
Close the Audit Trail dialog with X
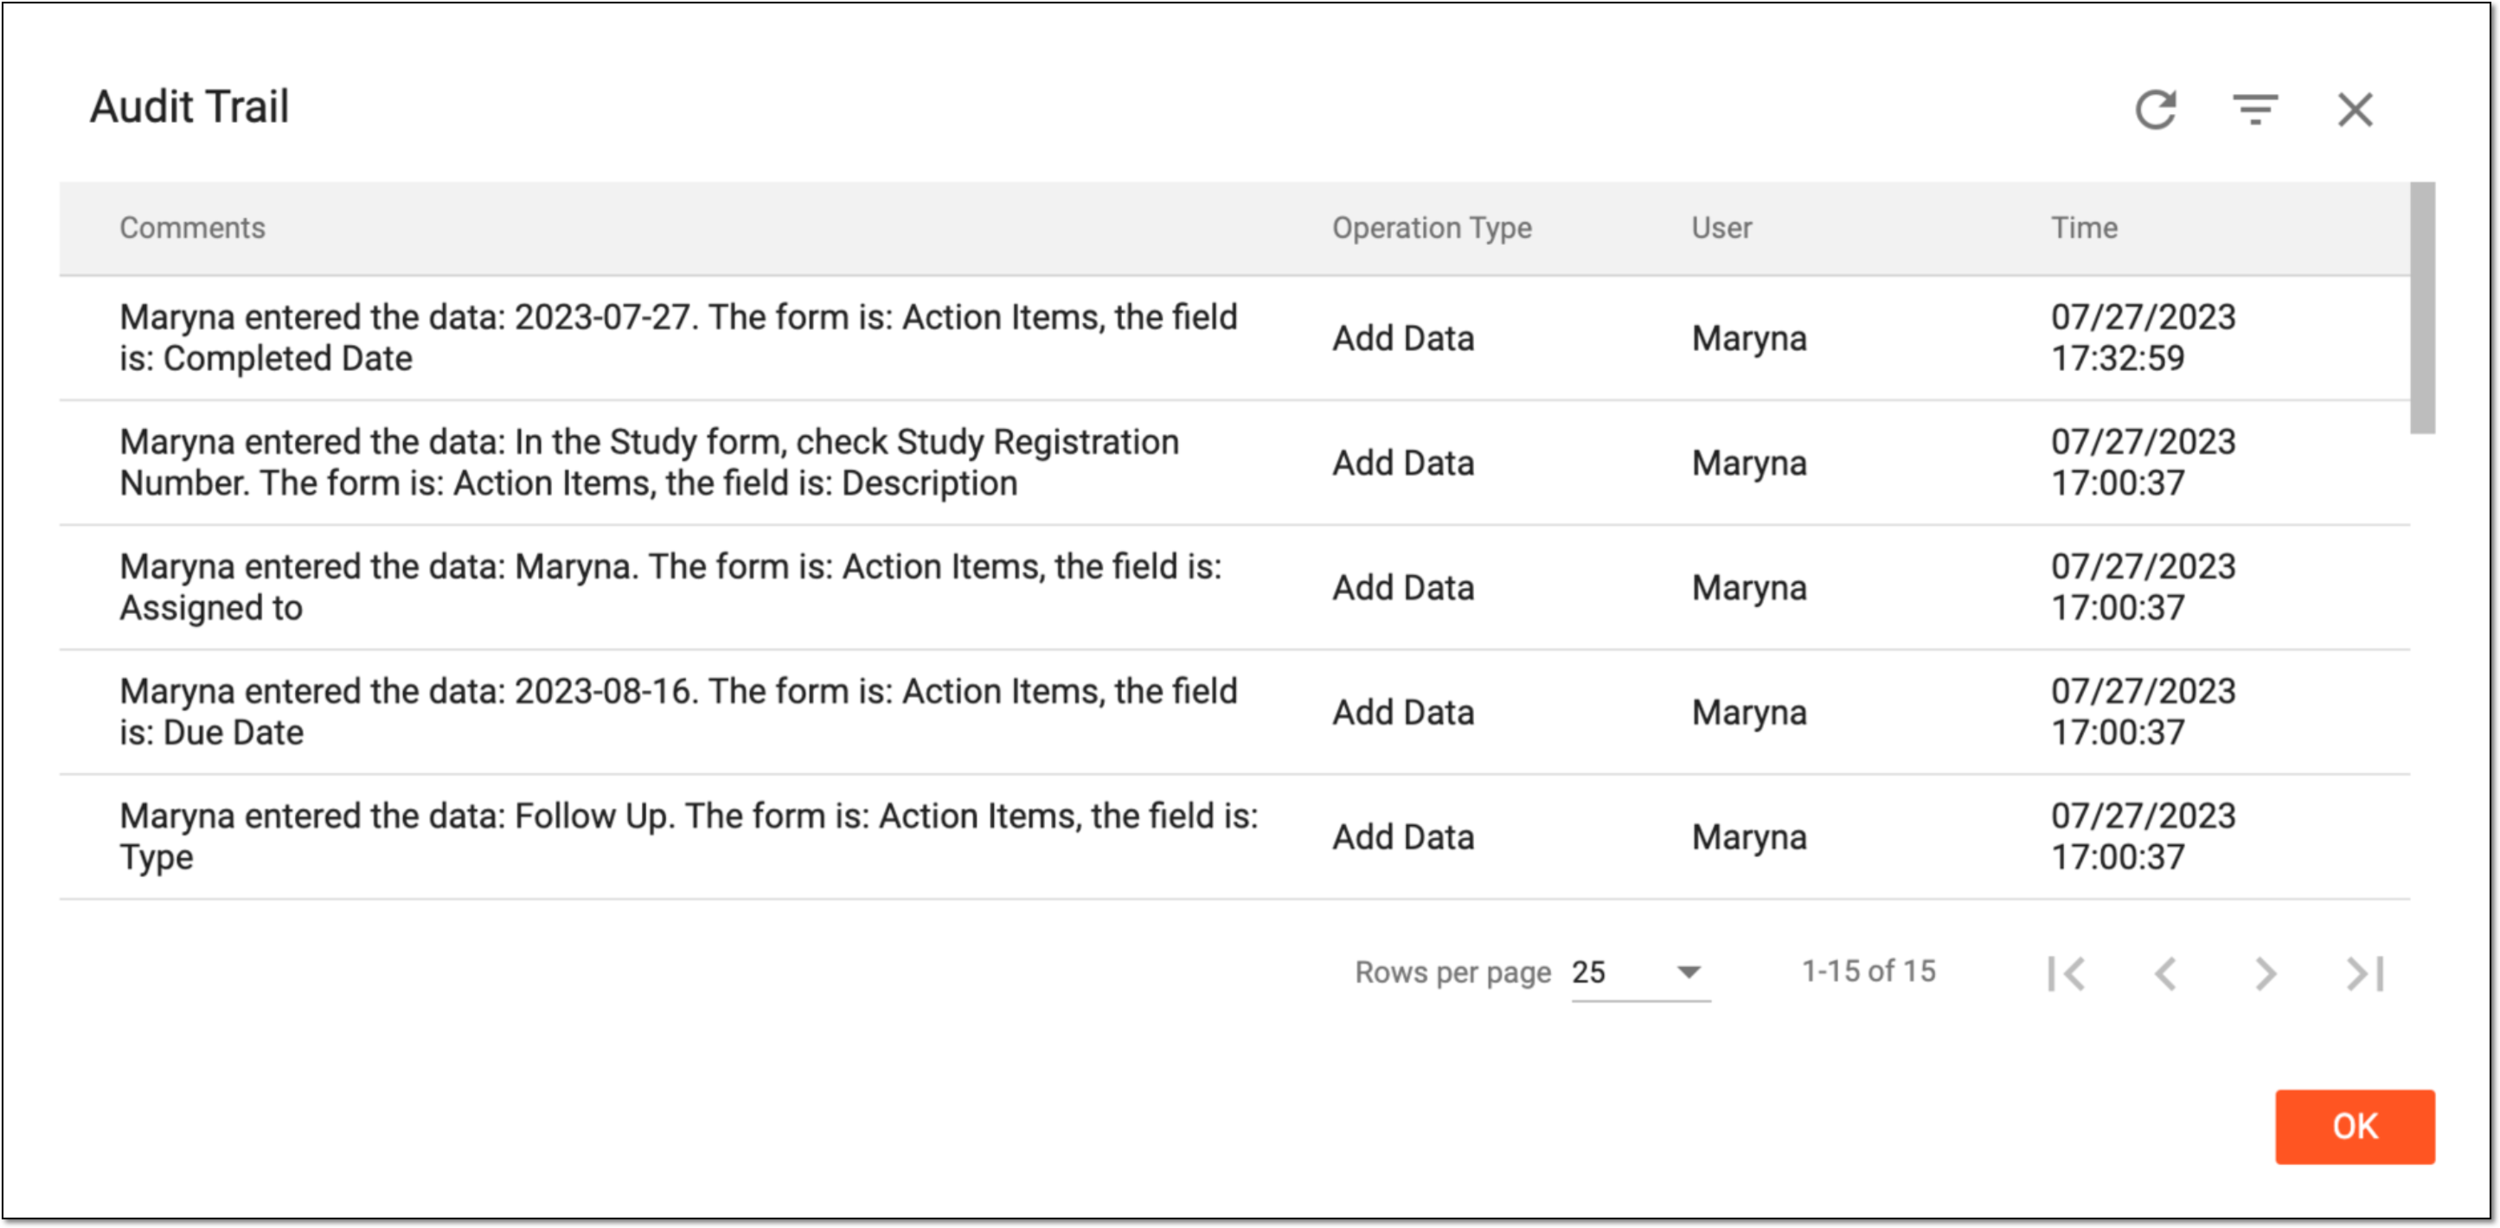click(2355, 109)
